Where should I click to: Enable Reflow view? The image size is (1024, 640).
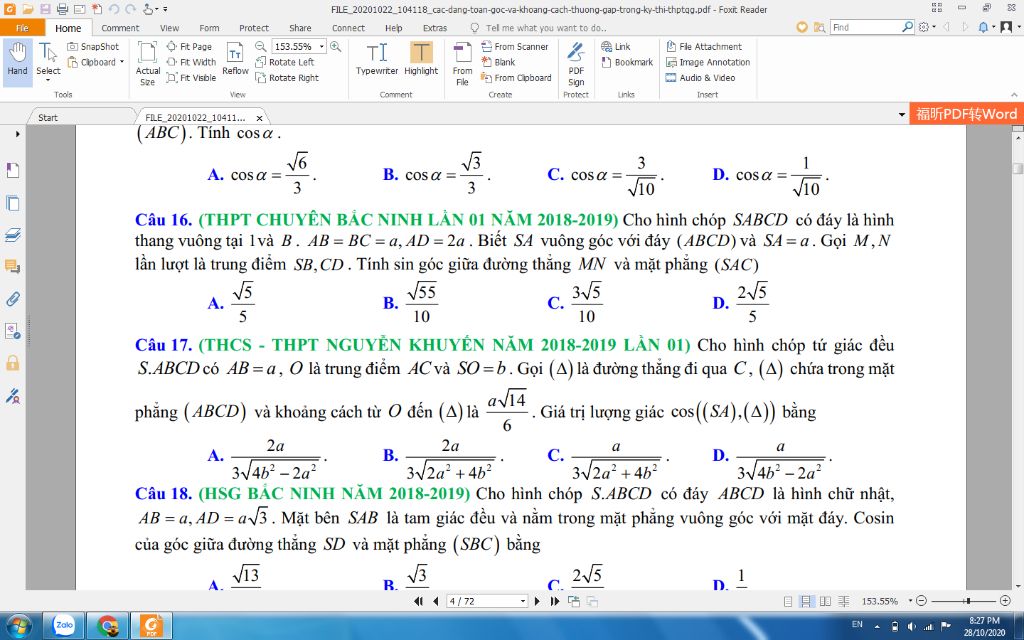(x=235, y=59)
